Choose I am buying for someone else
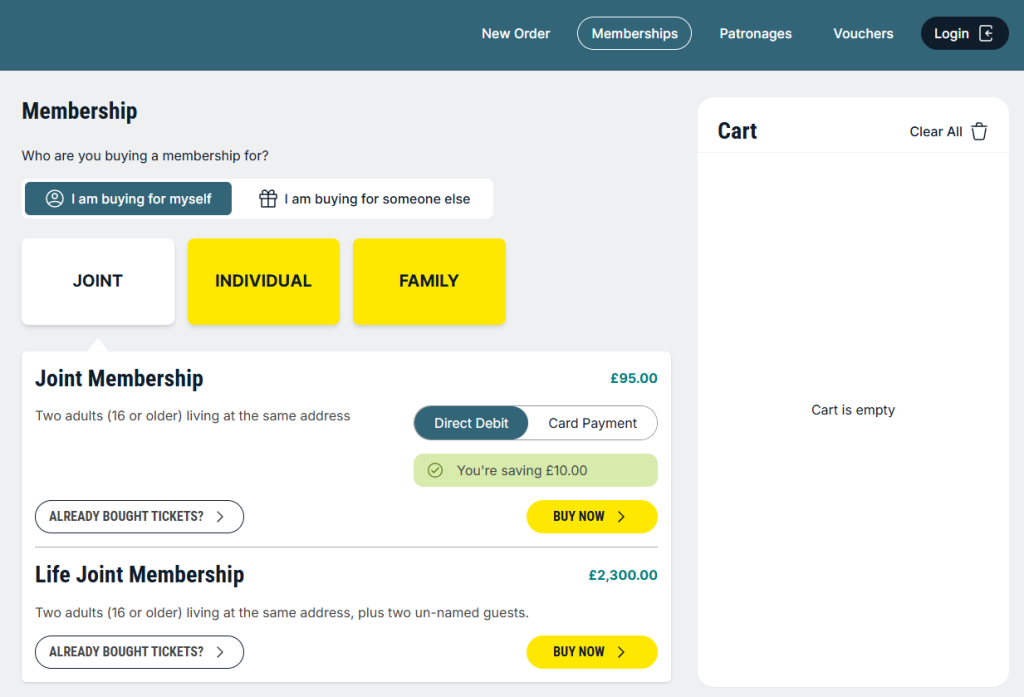This screenshot has height=697, width=1024. click(x=364, y=199)
